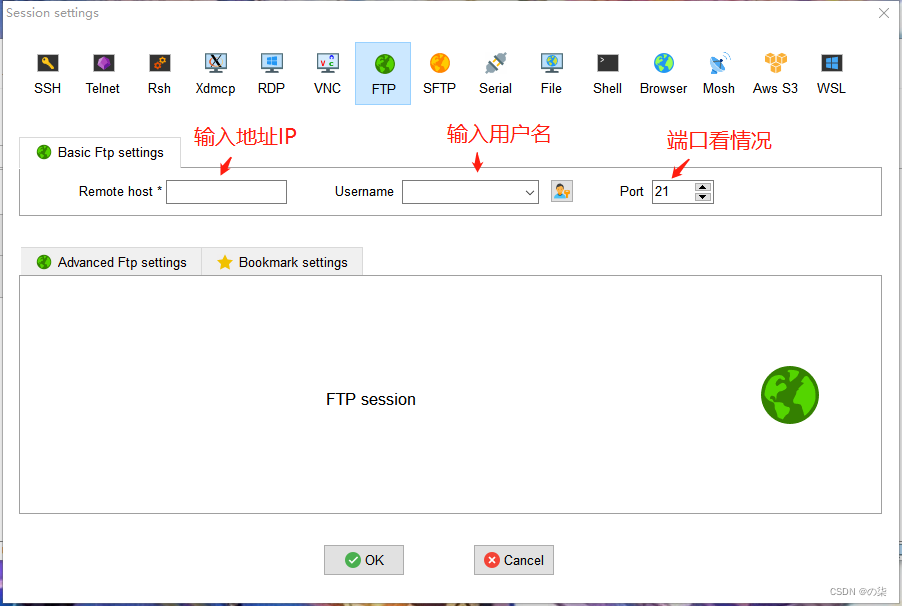Switch to the SFTP session type
This screenshot has height=606, width=902.
439,70
